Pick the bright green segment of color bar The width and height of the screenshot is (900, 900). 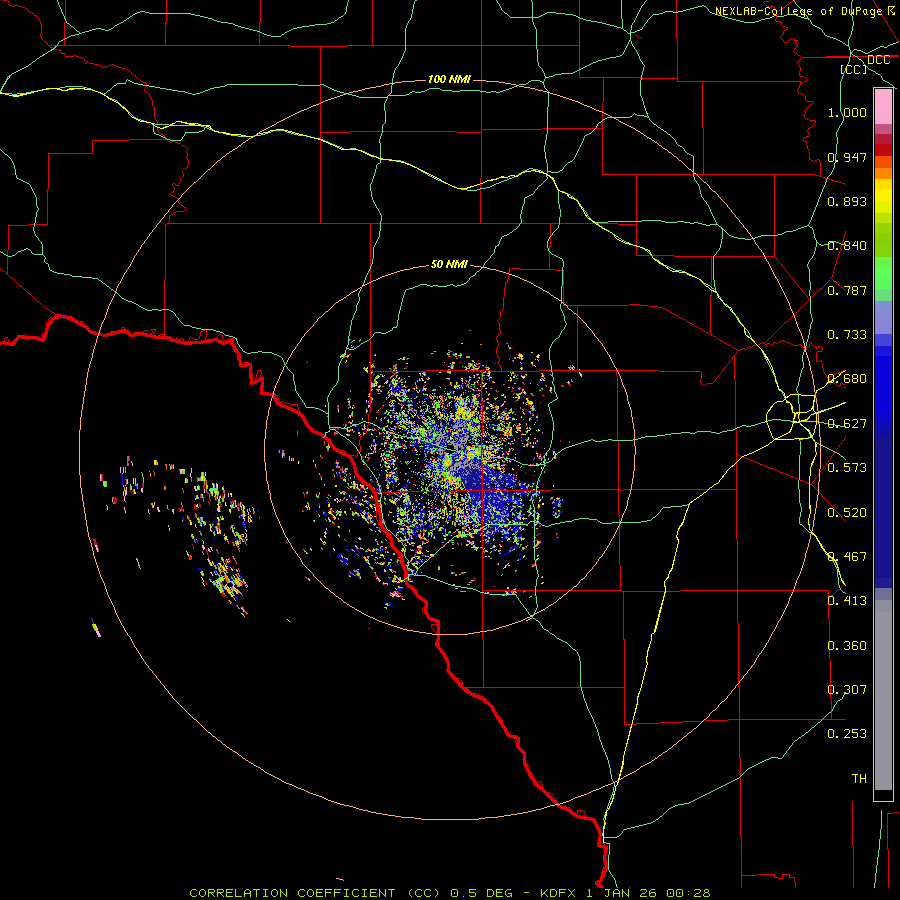click(883, 273)
